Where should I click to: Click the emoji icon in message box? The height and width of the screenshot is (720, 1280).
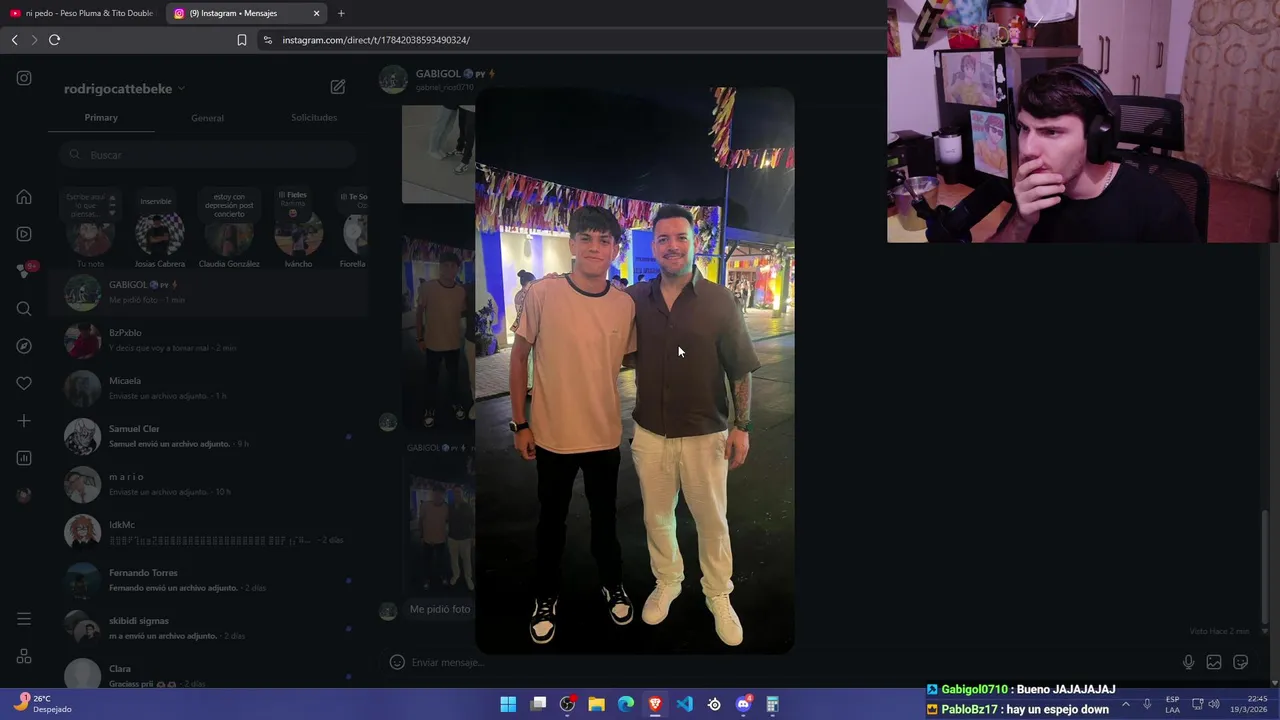click(397, 662)
